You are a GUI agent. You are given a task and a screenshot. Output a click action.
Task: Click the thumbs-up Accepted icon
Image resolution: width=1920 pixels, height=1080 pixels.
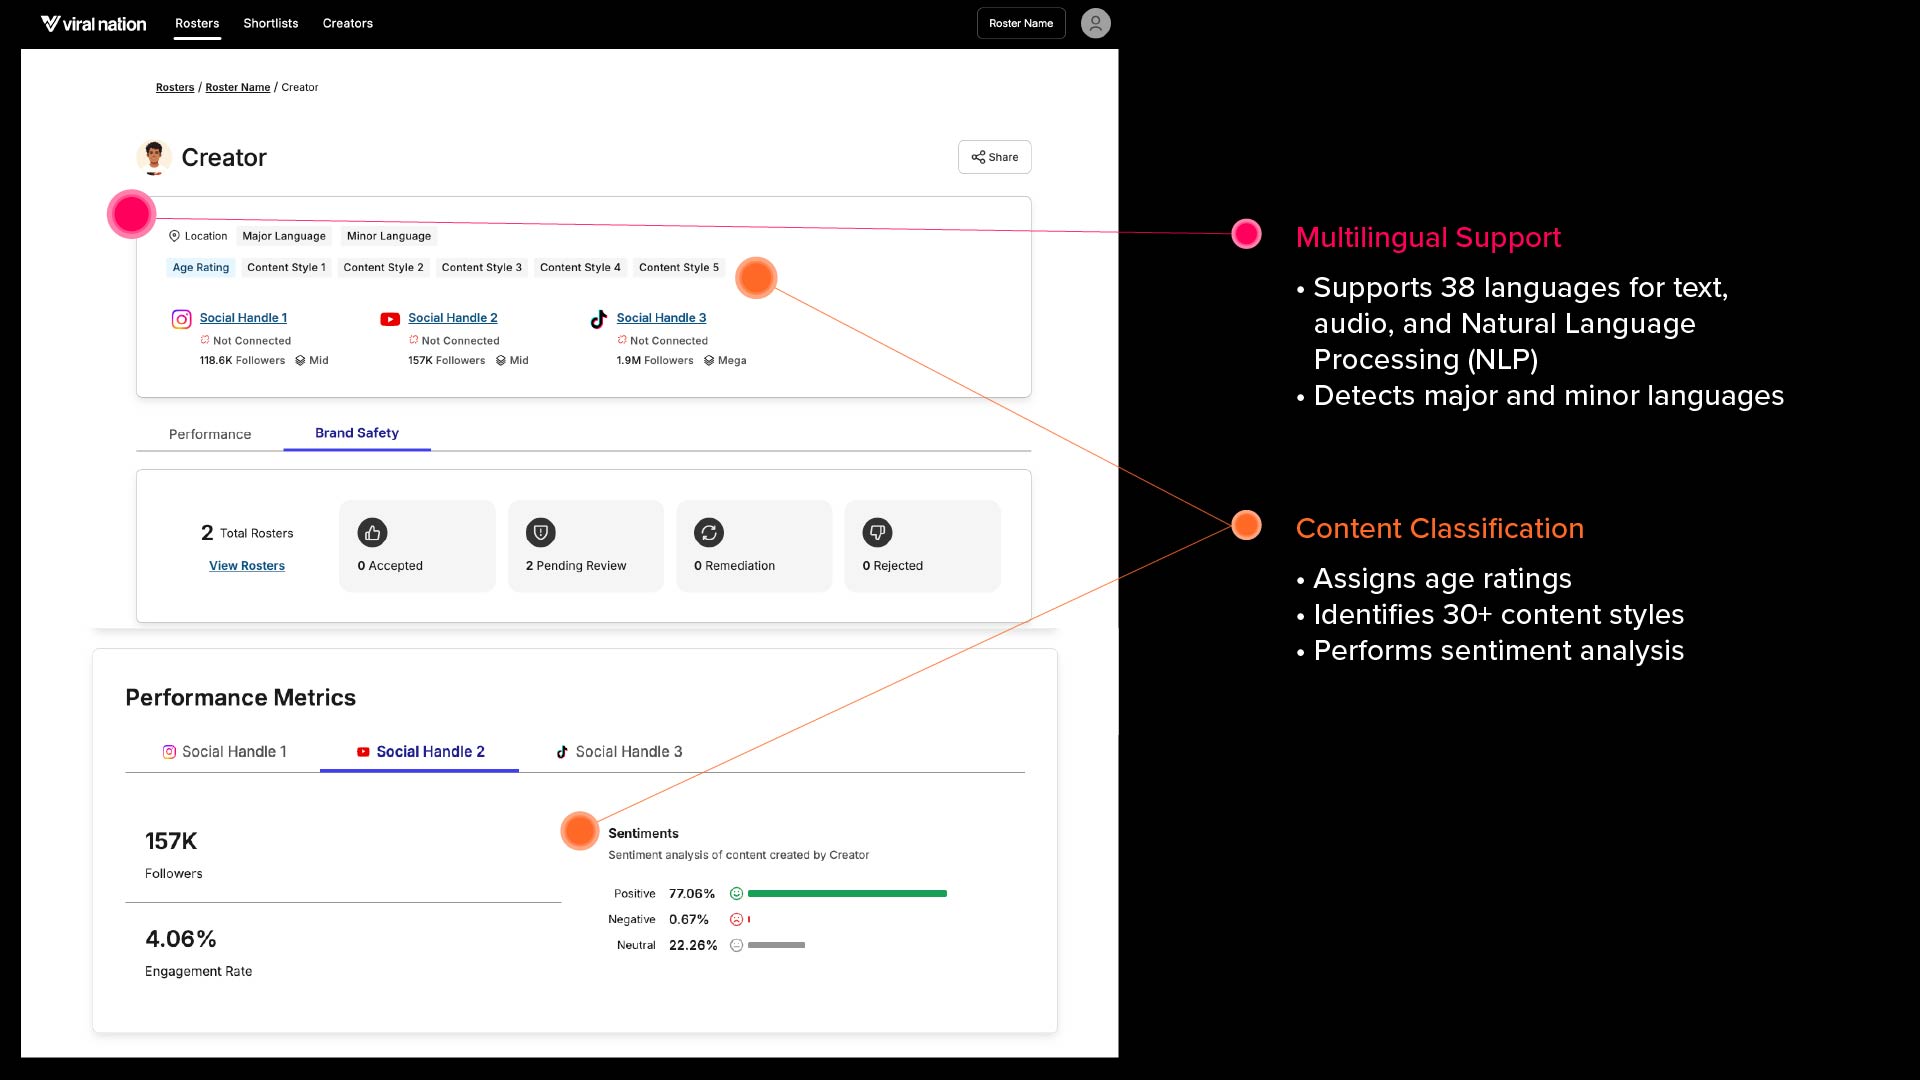tap(372, 533)
